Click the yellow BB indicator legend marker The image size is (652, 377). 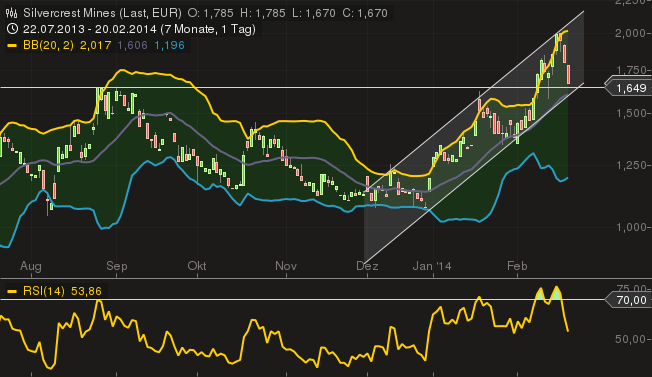pyautogui.click(x=12, y=45)
